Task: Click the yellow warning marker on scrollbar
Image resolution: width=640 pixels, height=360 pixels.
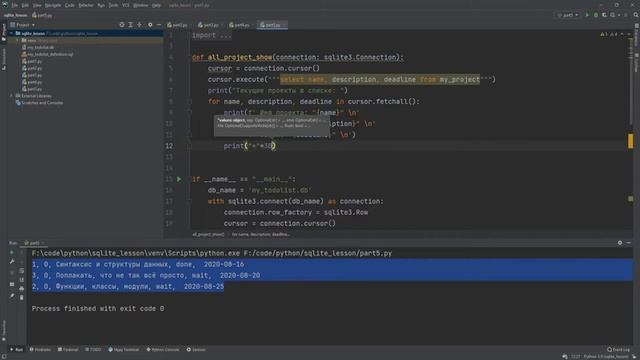Action: 631,141
